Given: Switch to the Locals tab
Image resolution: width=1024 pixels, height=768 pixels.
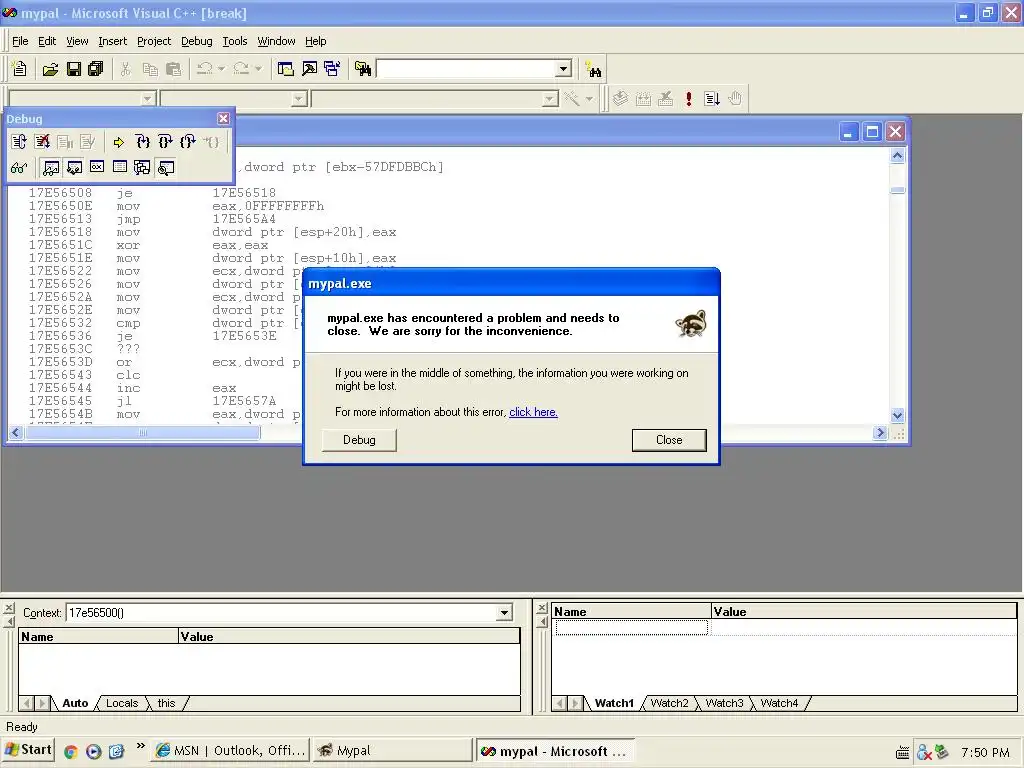Looking at the screenshot, I should pyautogui.click(x=121, y=703).
